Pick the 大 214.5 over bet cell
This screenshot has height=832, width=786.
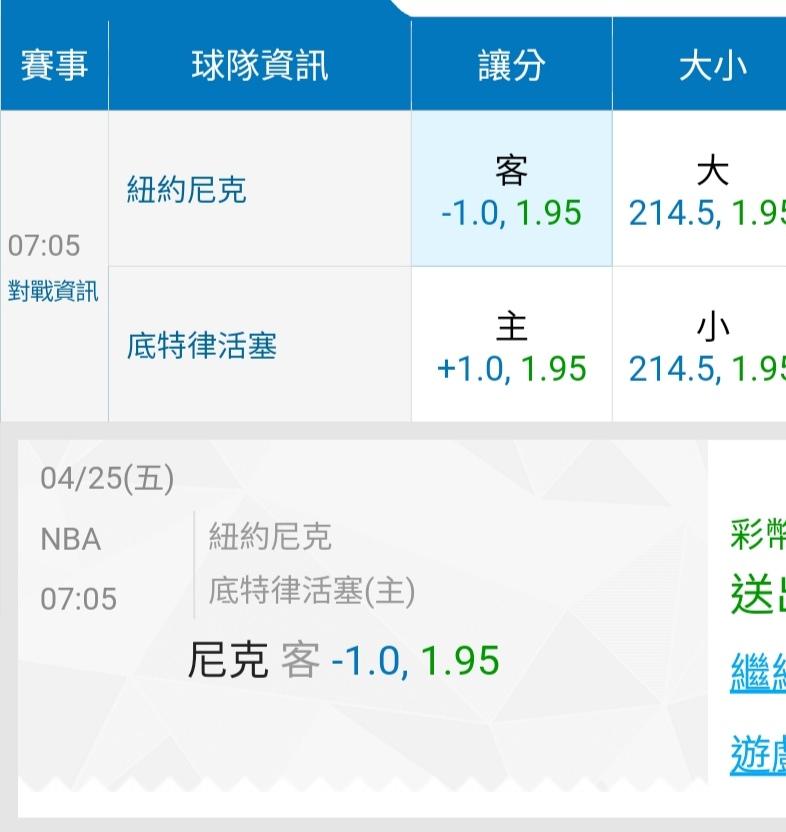[706, 190]
